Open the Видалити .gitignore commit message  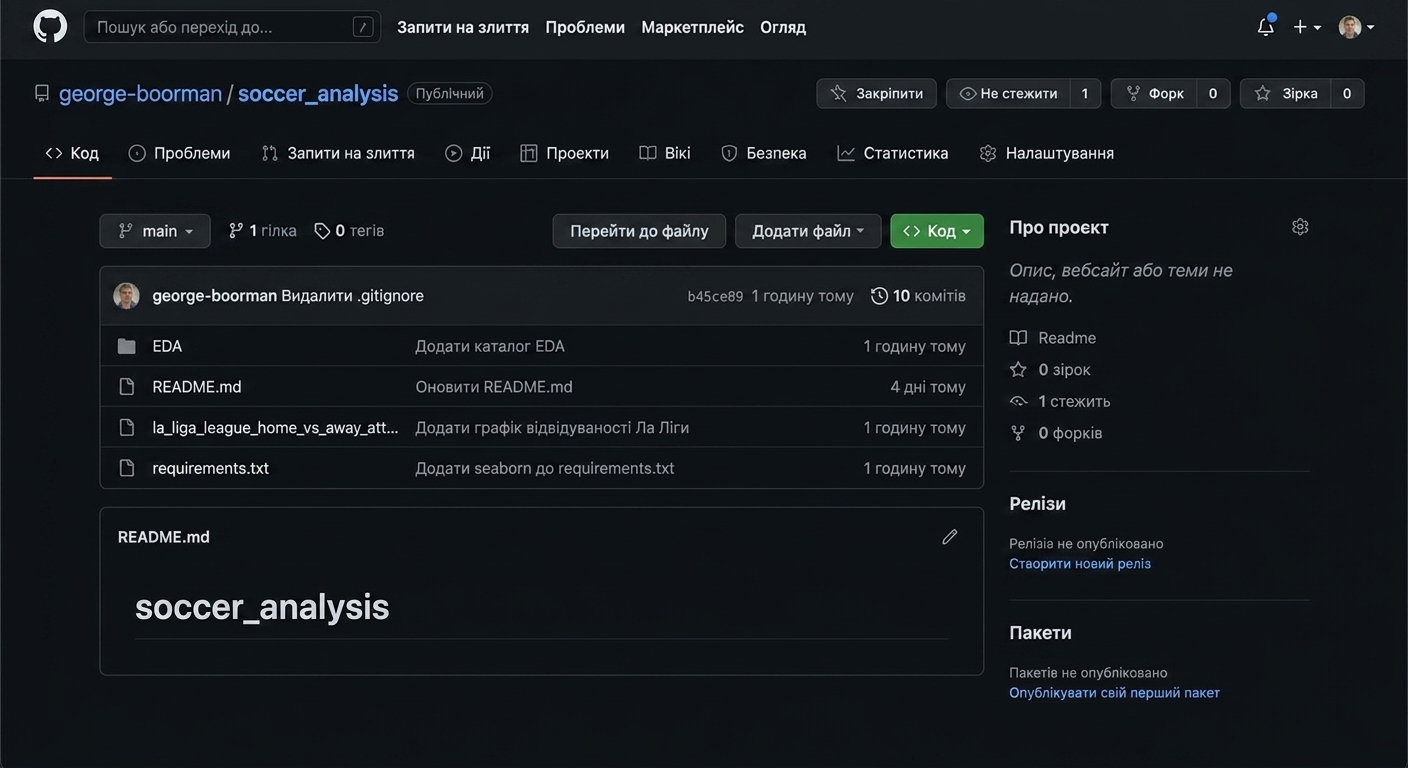coord(352,296)
